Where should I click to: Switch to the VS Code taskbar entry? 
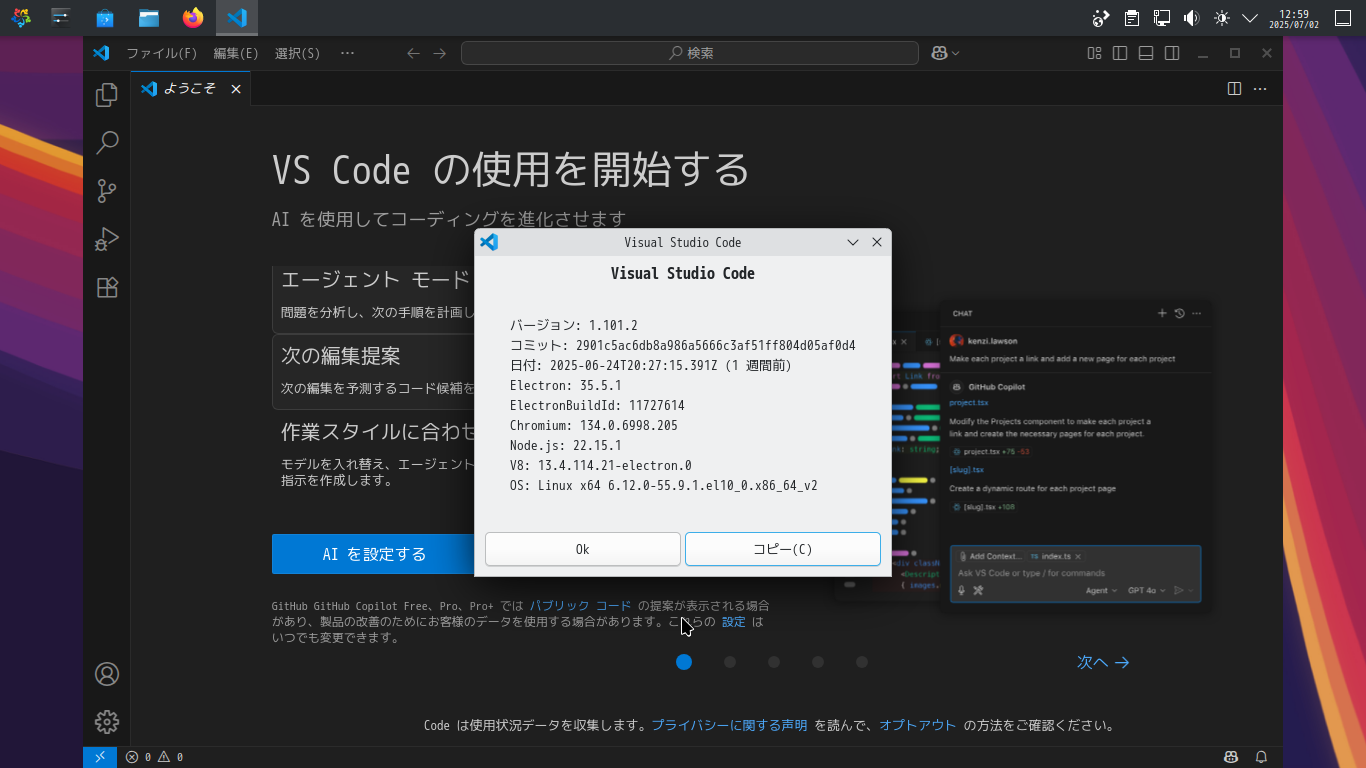point(237,18)
